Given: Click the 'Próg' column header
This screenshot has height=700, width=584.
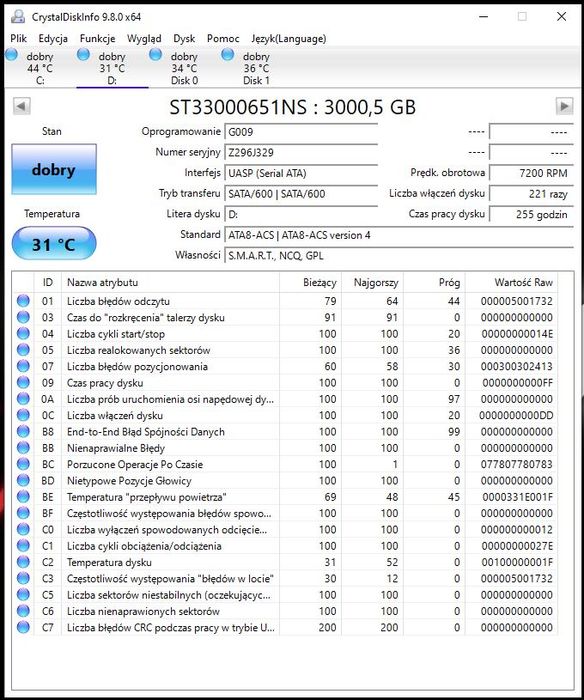Looking at the screenshot, I should (434, 283).
